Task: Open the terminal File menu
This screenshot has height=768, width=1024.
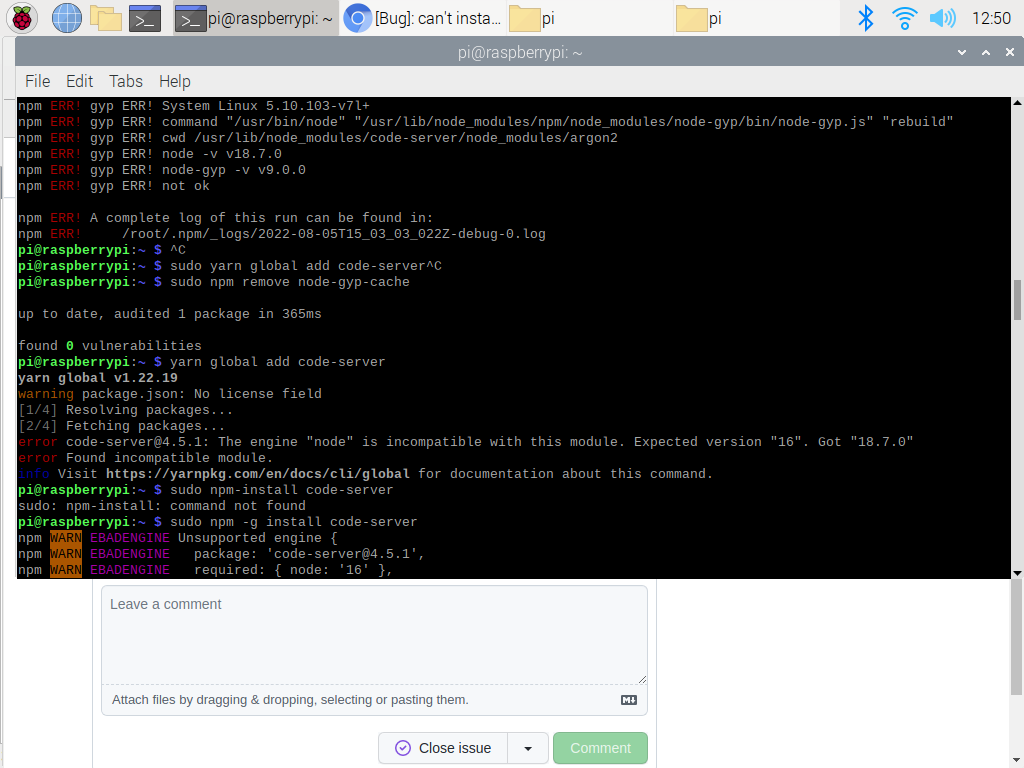Action: (x=37, y=81)
